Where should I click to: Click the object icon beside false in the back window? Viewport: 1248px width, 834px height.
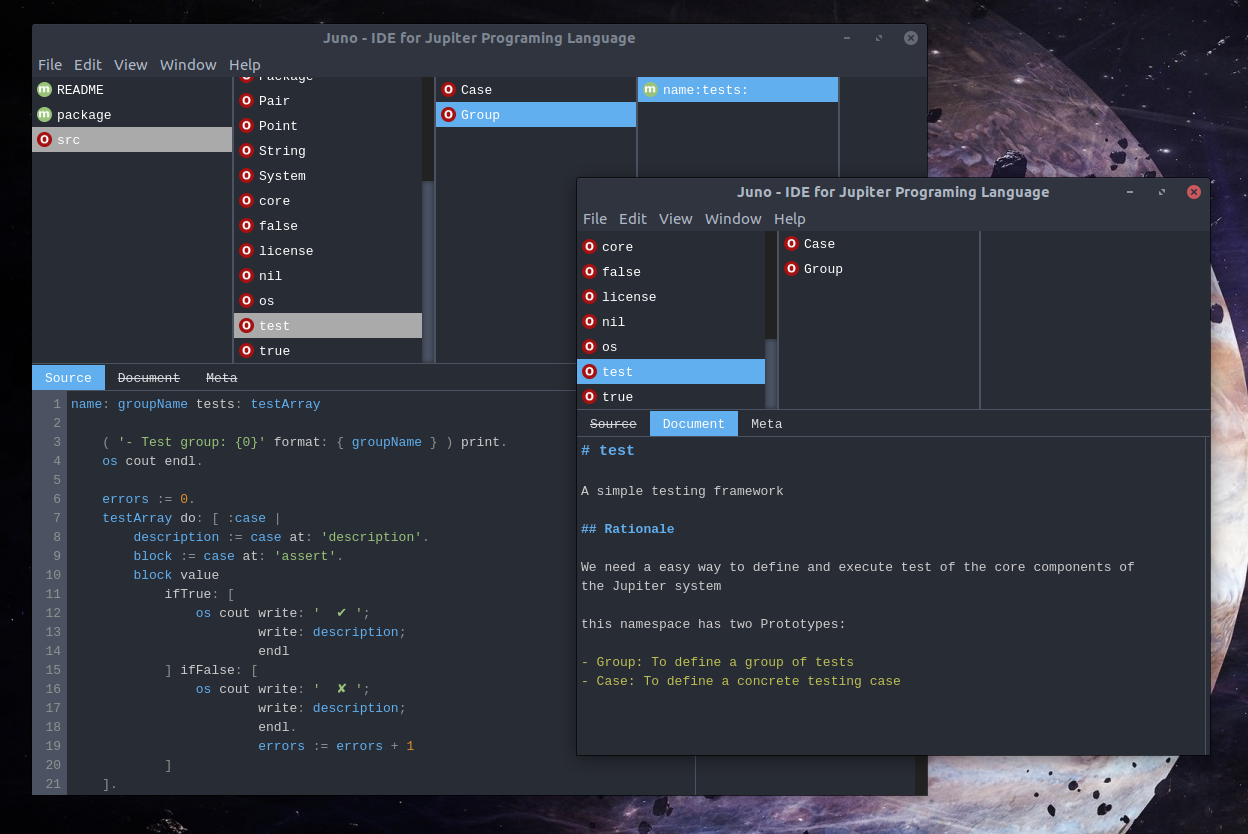click(x=246, y=226)
